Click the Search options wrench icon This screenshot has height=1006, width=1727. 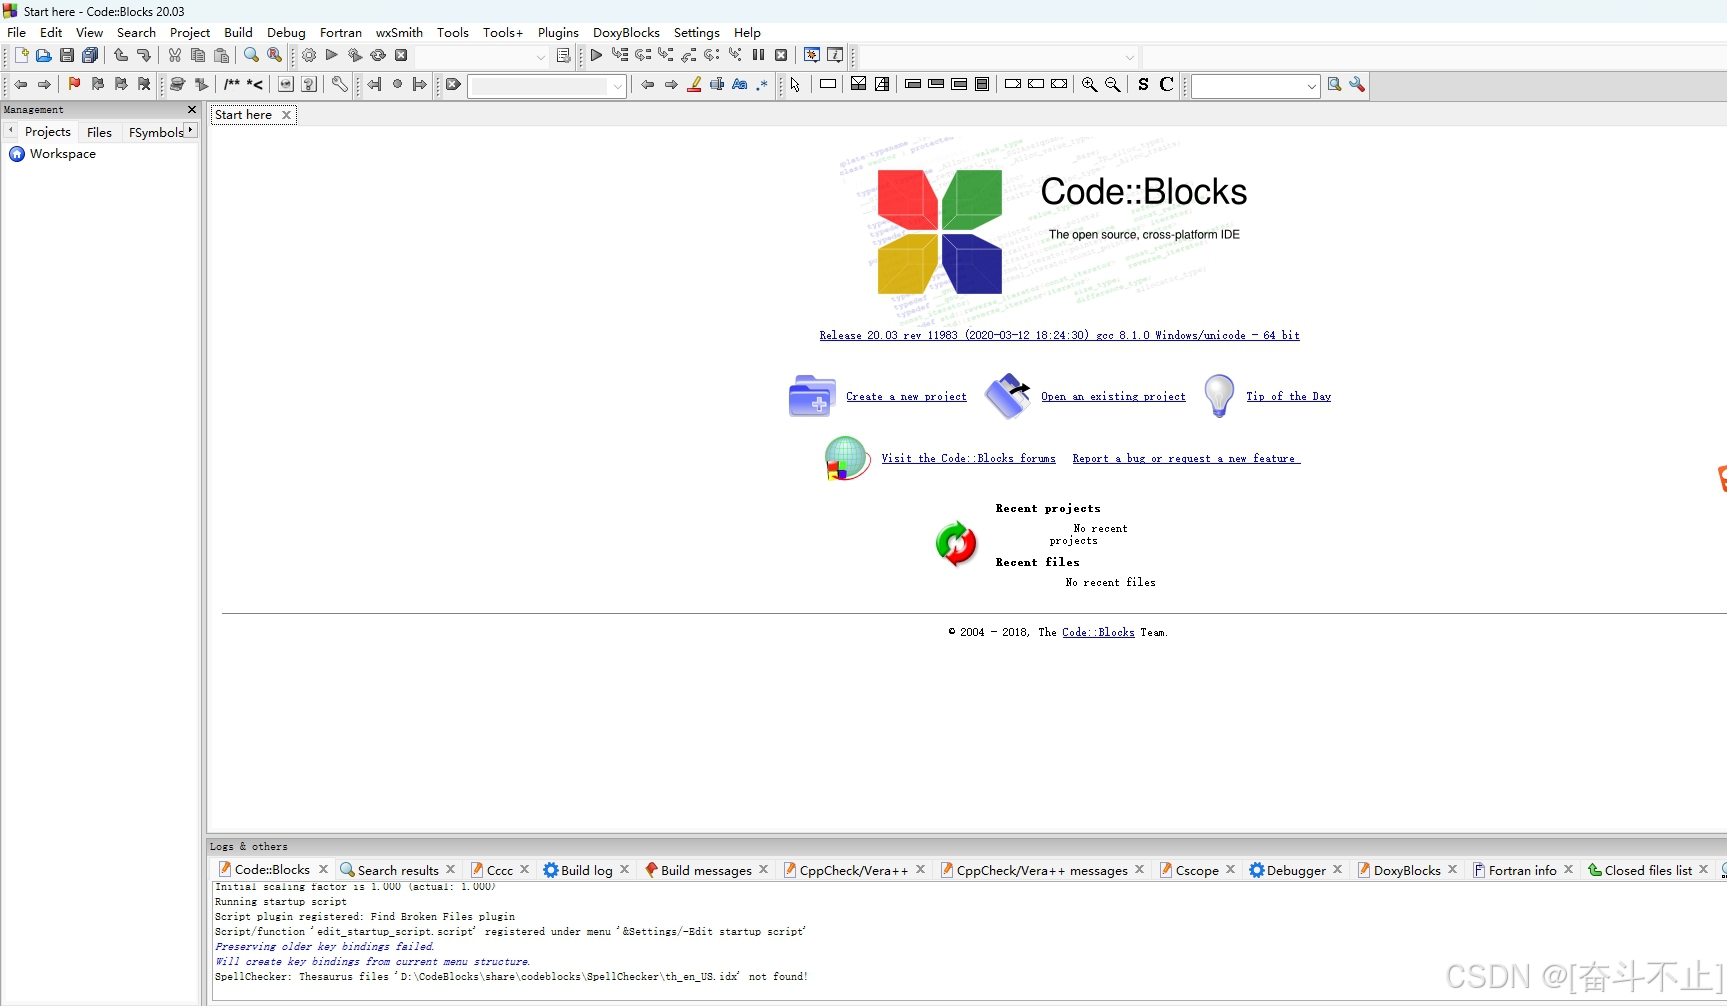pyautogui.click(x=1357, y=85)
